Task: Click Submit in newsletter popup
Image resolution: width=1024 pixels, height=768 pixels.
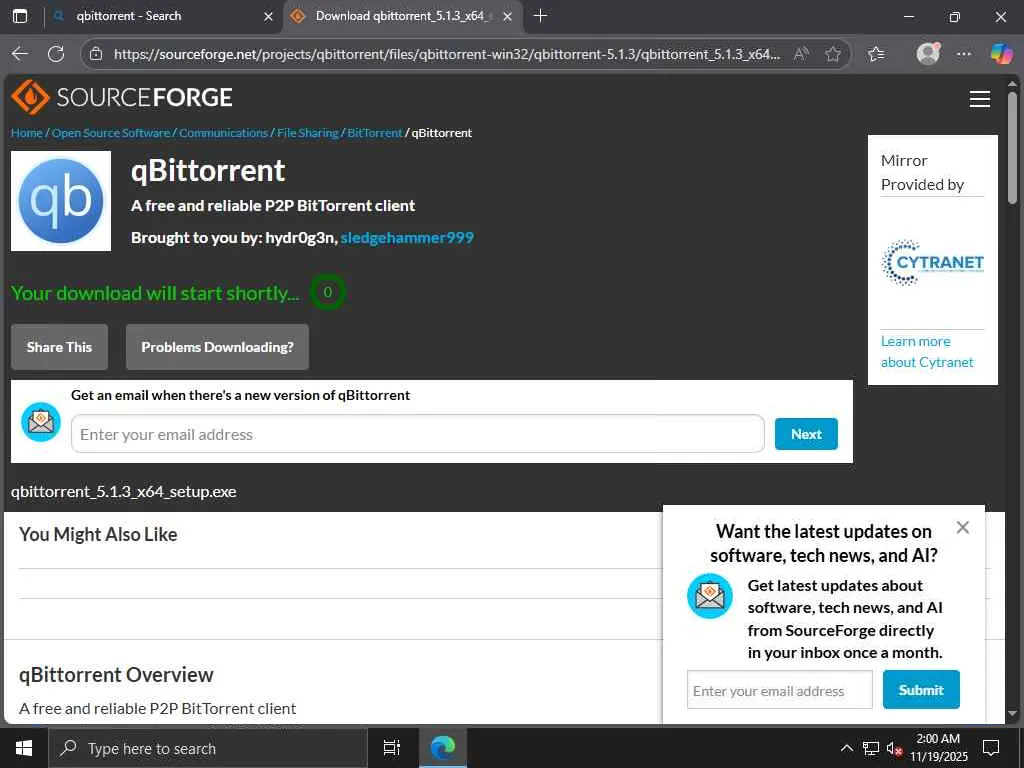Action: pos(921,690)
